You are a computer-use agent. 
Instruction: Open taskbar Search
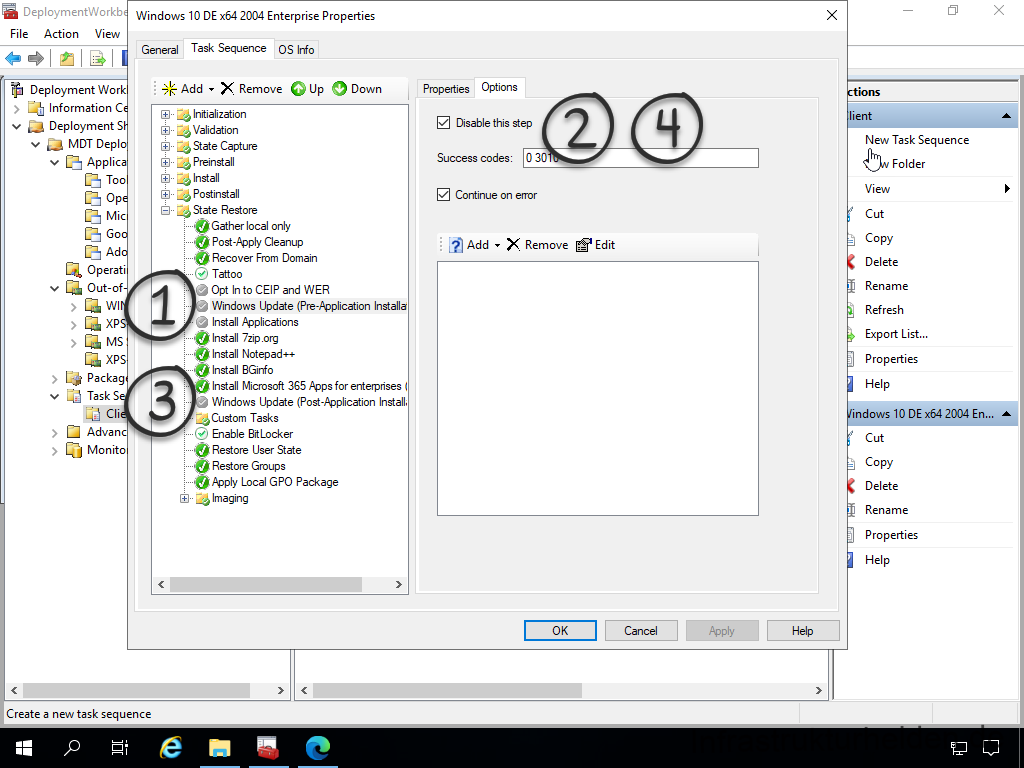(72, 748)
